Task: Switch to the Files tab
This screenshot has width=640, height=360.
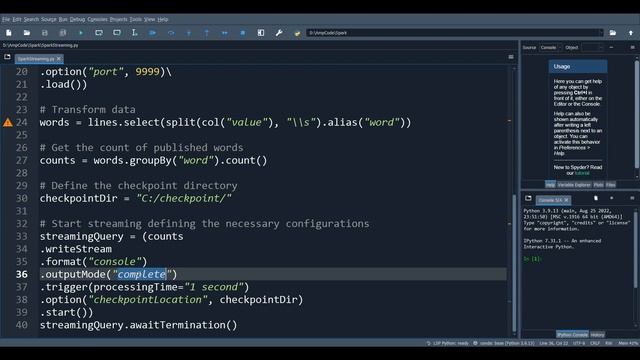Action: pyautogui.click(x=611, y=185)
